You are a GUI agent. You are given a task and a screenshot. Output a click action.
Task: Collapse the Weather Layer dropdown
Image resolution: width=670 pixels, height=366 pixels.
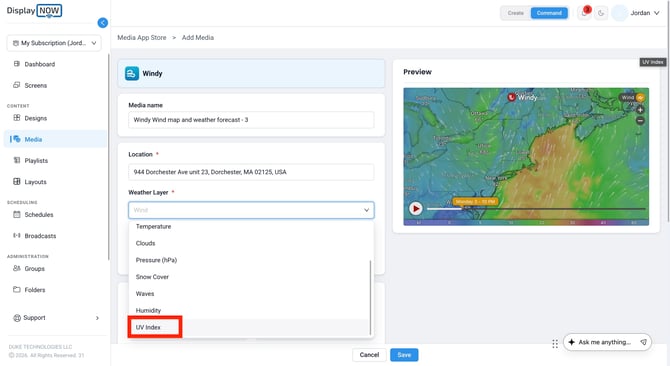pyautogui.click(x=366, y=210)
